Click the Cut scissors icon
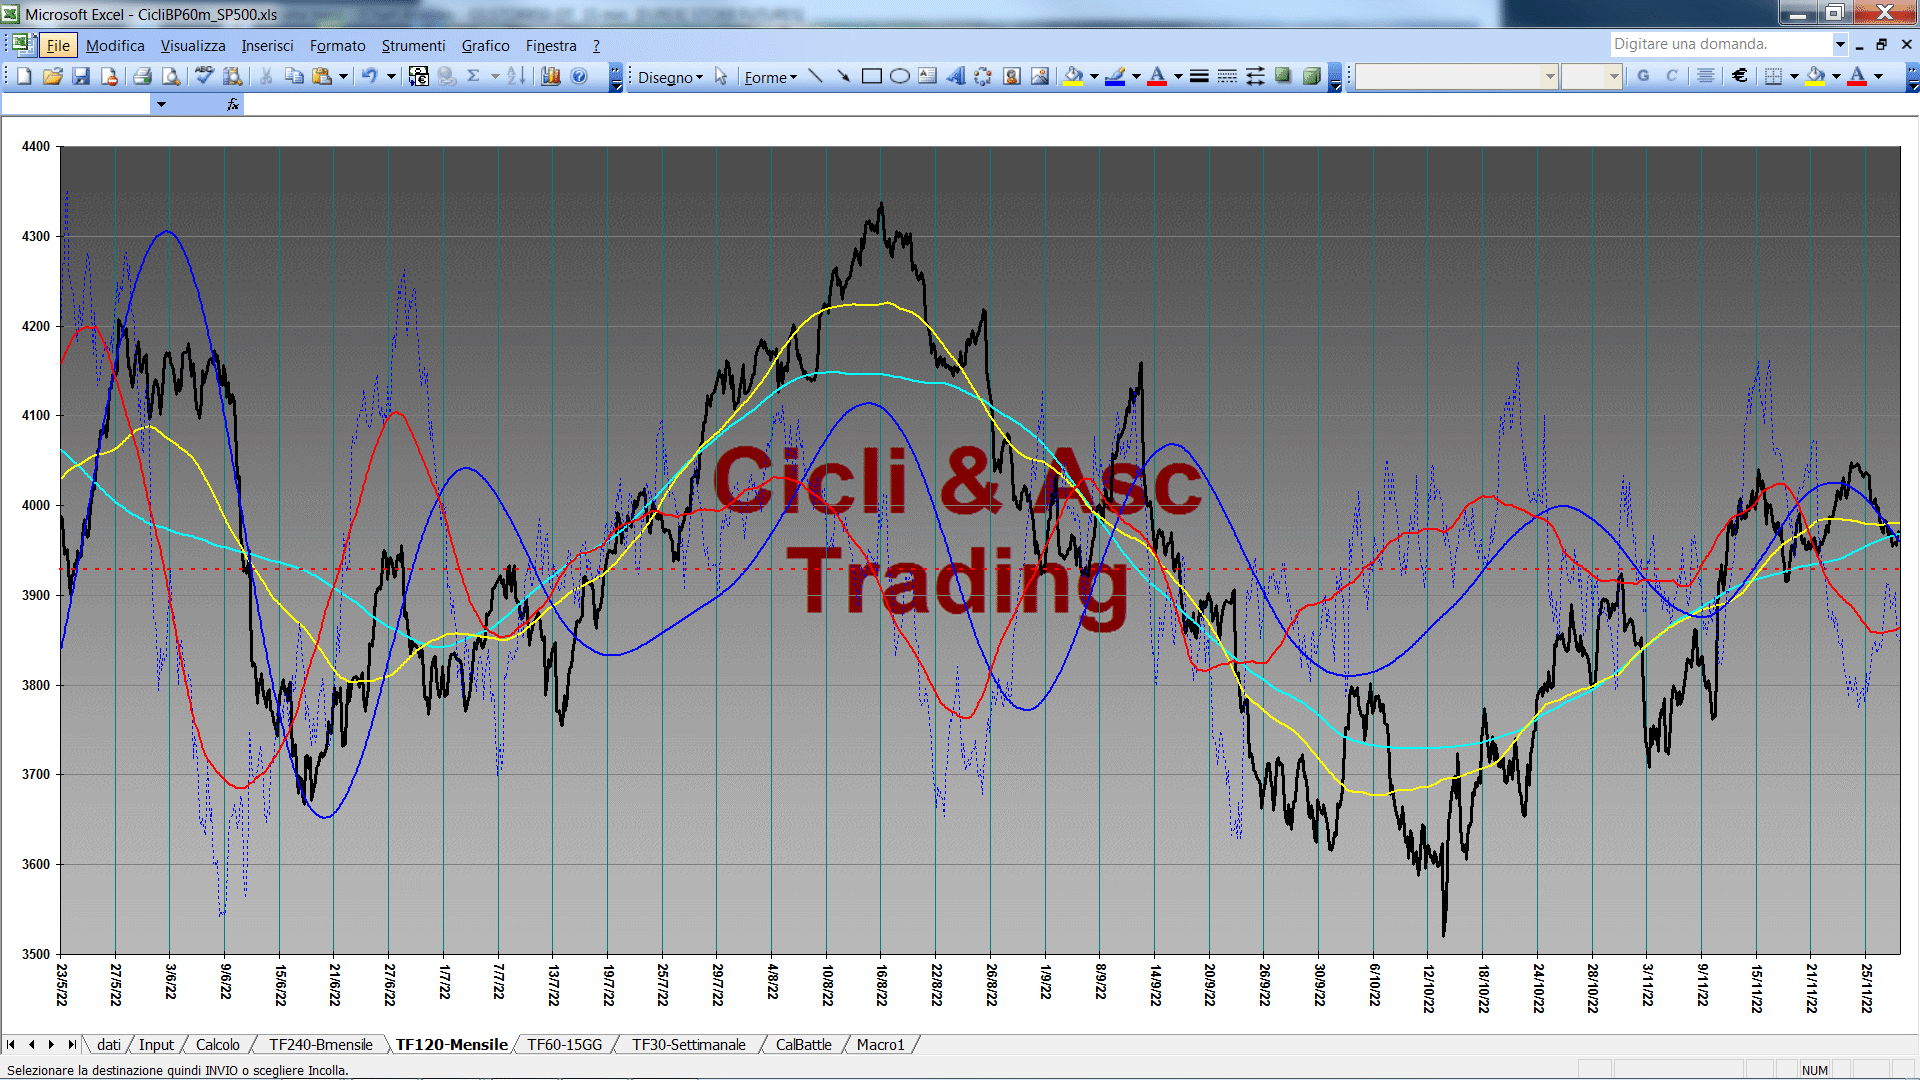Viewport: 1920px width, 1080px height. click(x=266, y=76)
